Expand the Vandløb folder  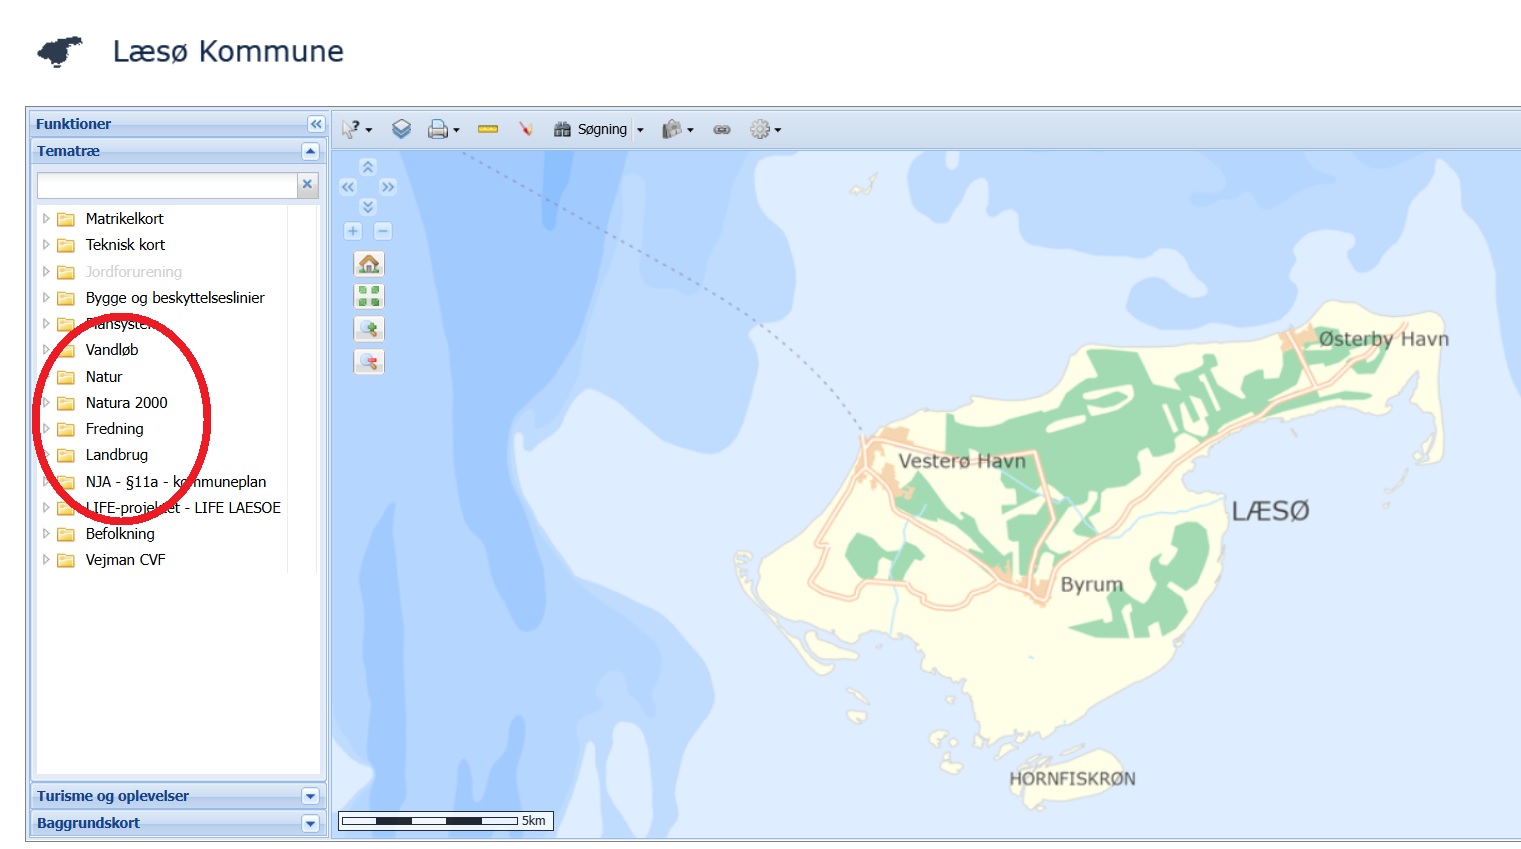(x=46, y=350)
